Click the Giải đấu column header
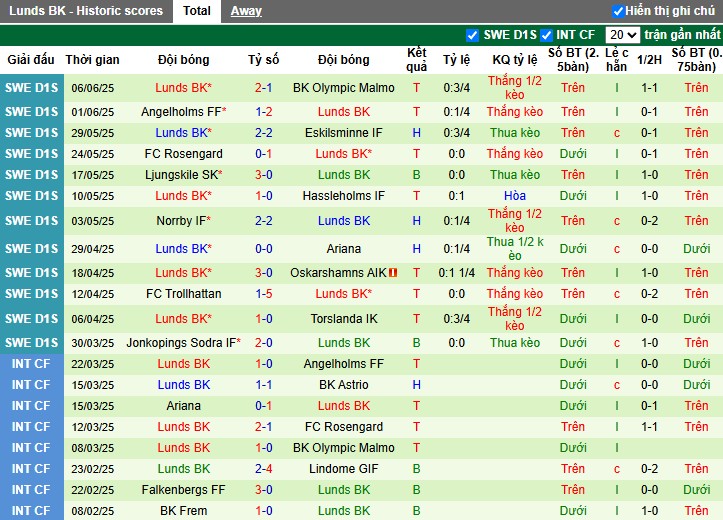The height and width of the screenshot is (520, 723). (x=31, y=59)
